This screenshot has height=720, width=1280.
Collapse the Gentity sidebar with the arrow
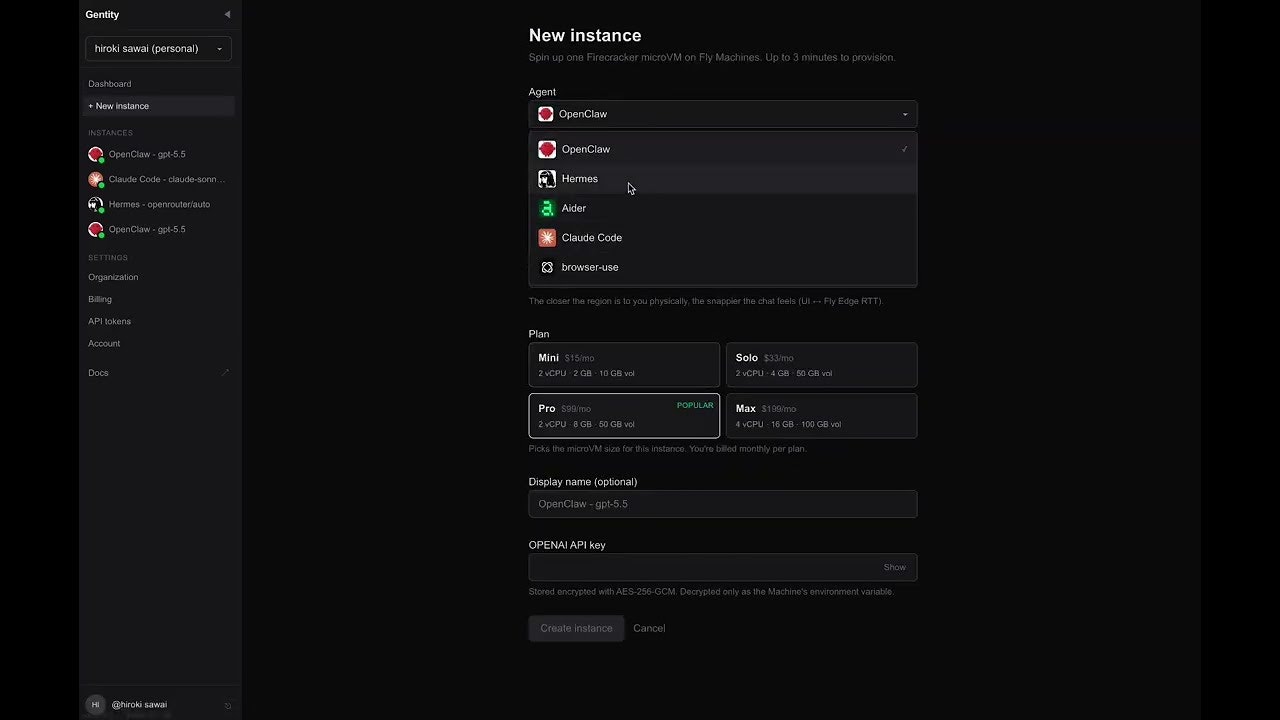227,15
